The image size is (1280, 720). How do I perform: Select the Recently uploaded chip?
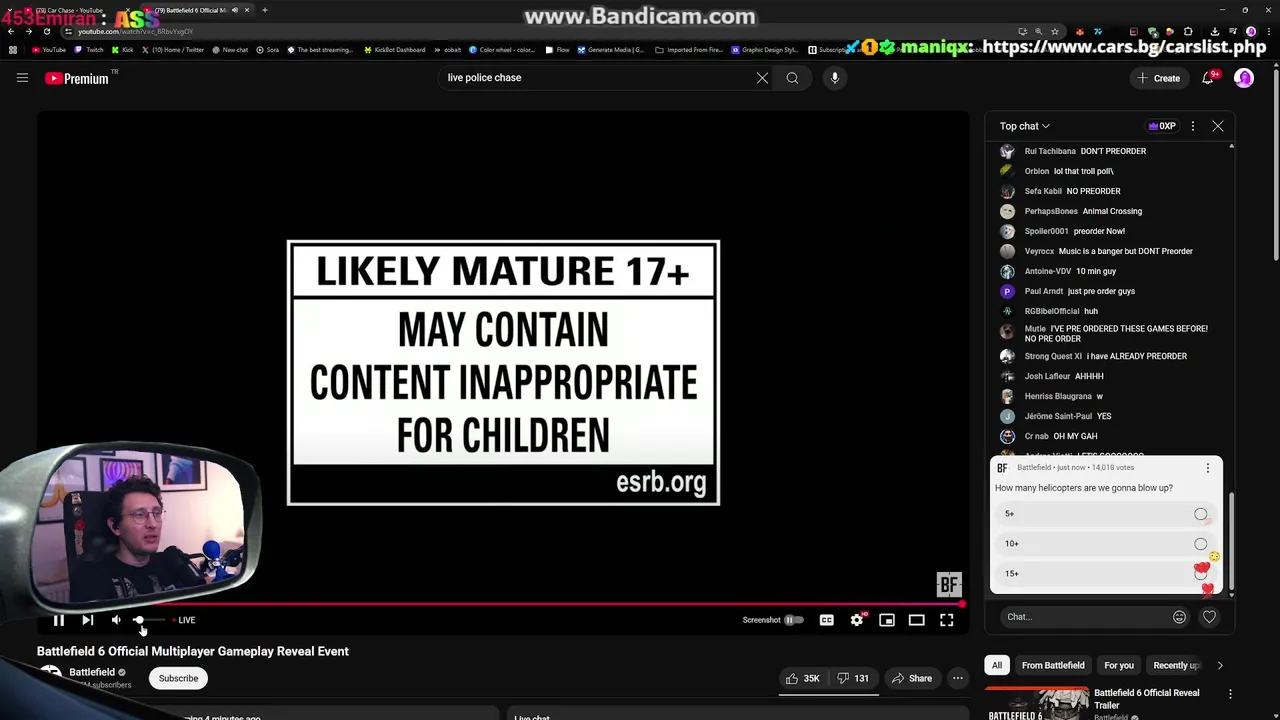click(1176, 665)
